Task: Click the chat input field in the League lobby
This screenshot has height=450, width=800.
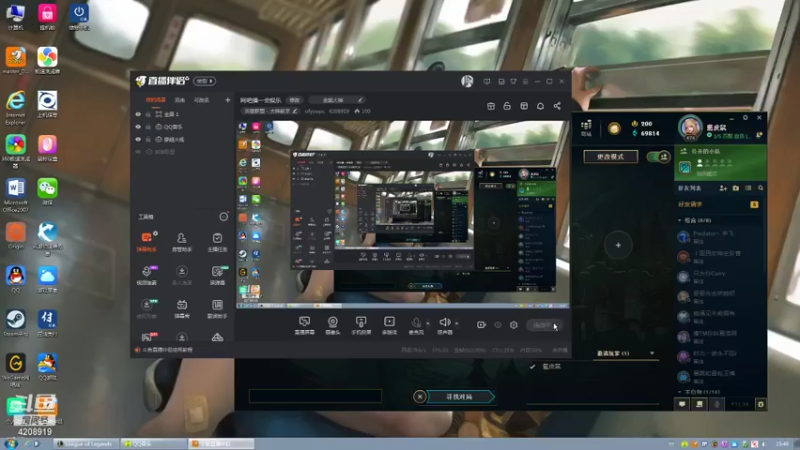Action: click(x=315, y=396)
